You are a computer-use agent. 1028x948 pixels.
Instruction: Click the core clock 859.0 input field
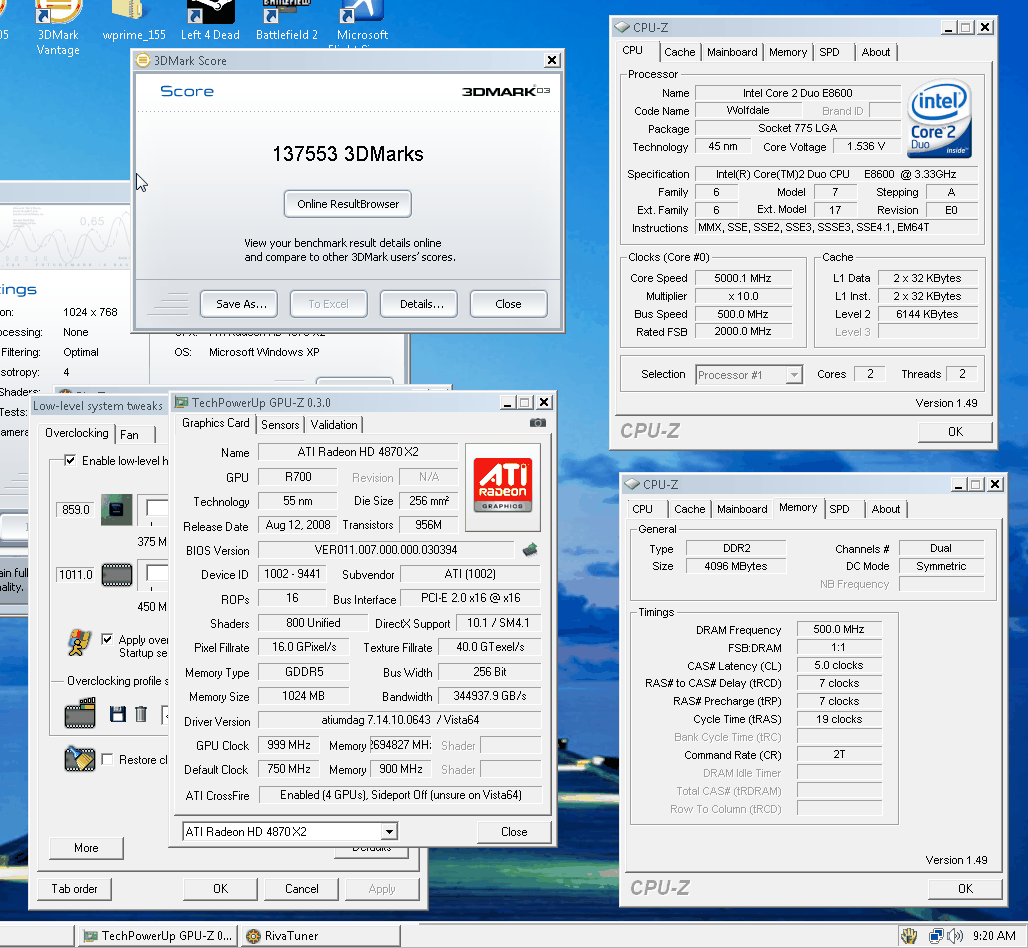tap(75, 509)
